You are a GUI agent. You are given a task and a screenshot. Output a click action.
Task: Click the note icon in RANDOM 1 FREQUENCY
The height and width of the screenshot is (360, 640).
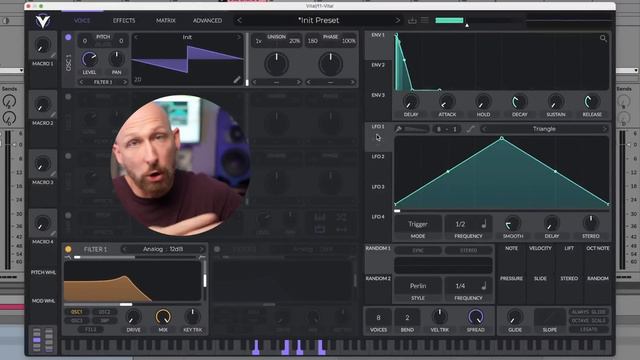(484, 286)
